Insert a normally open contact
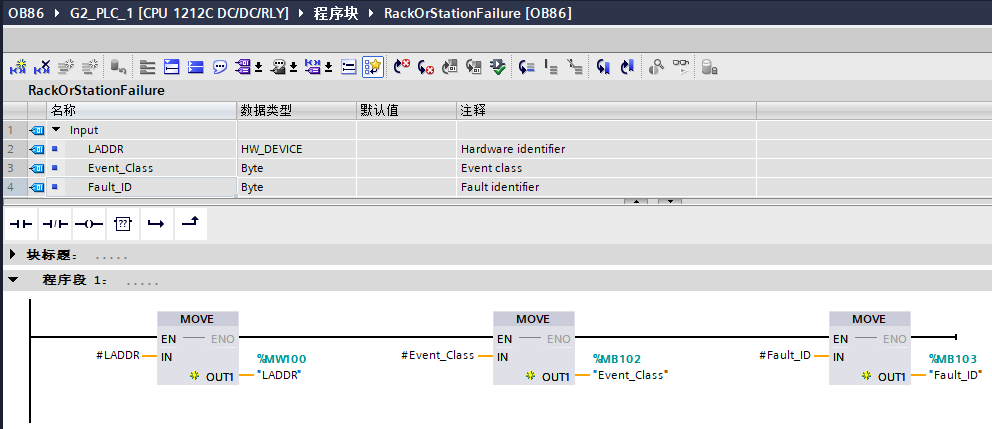 pos(21,224)
